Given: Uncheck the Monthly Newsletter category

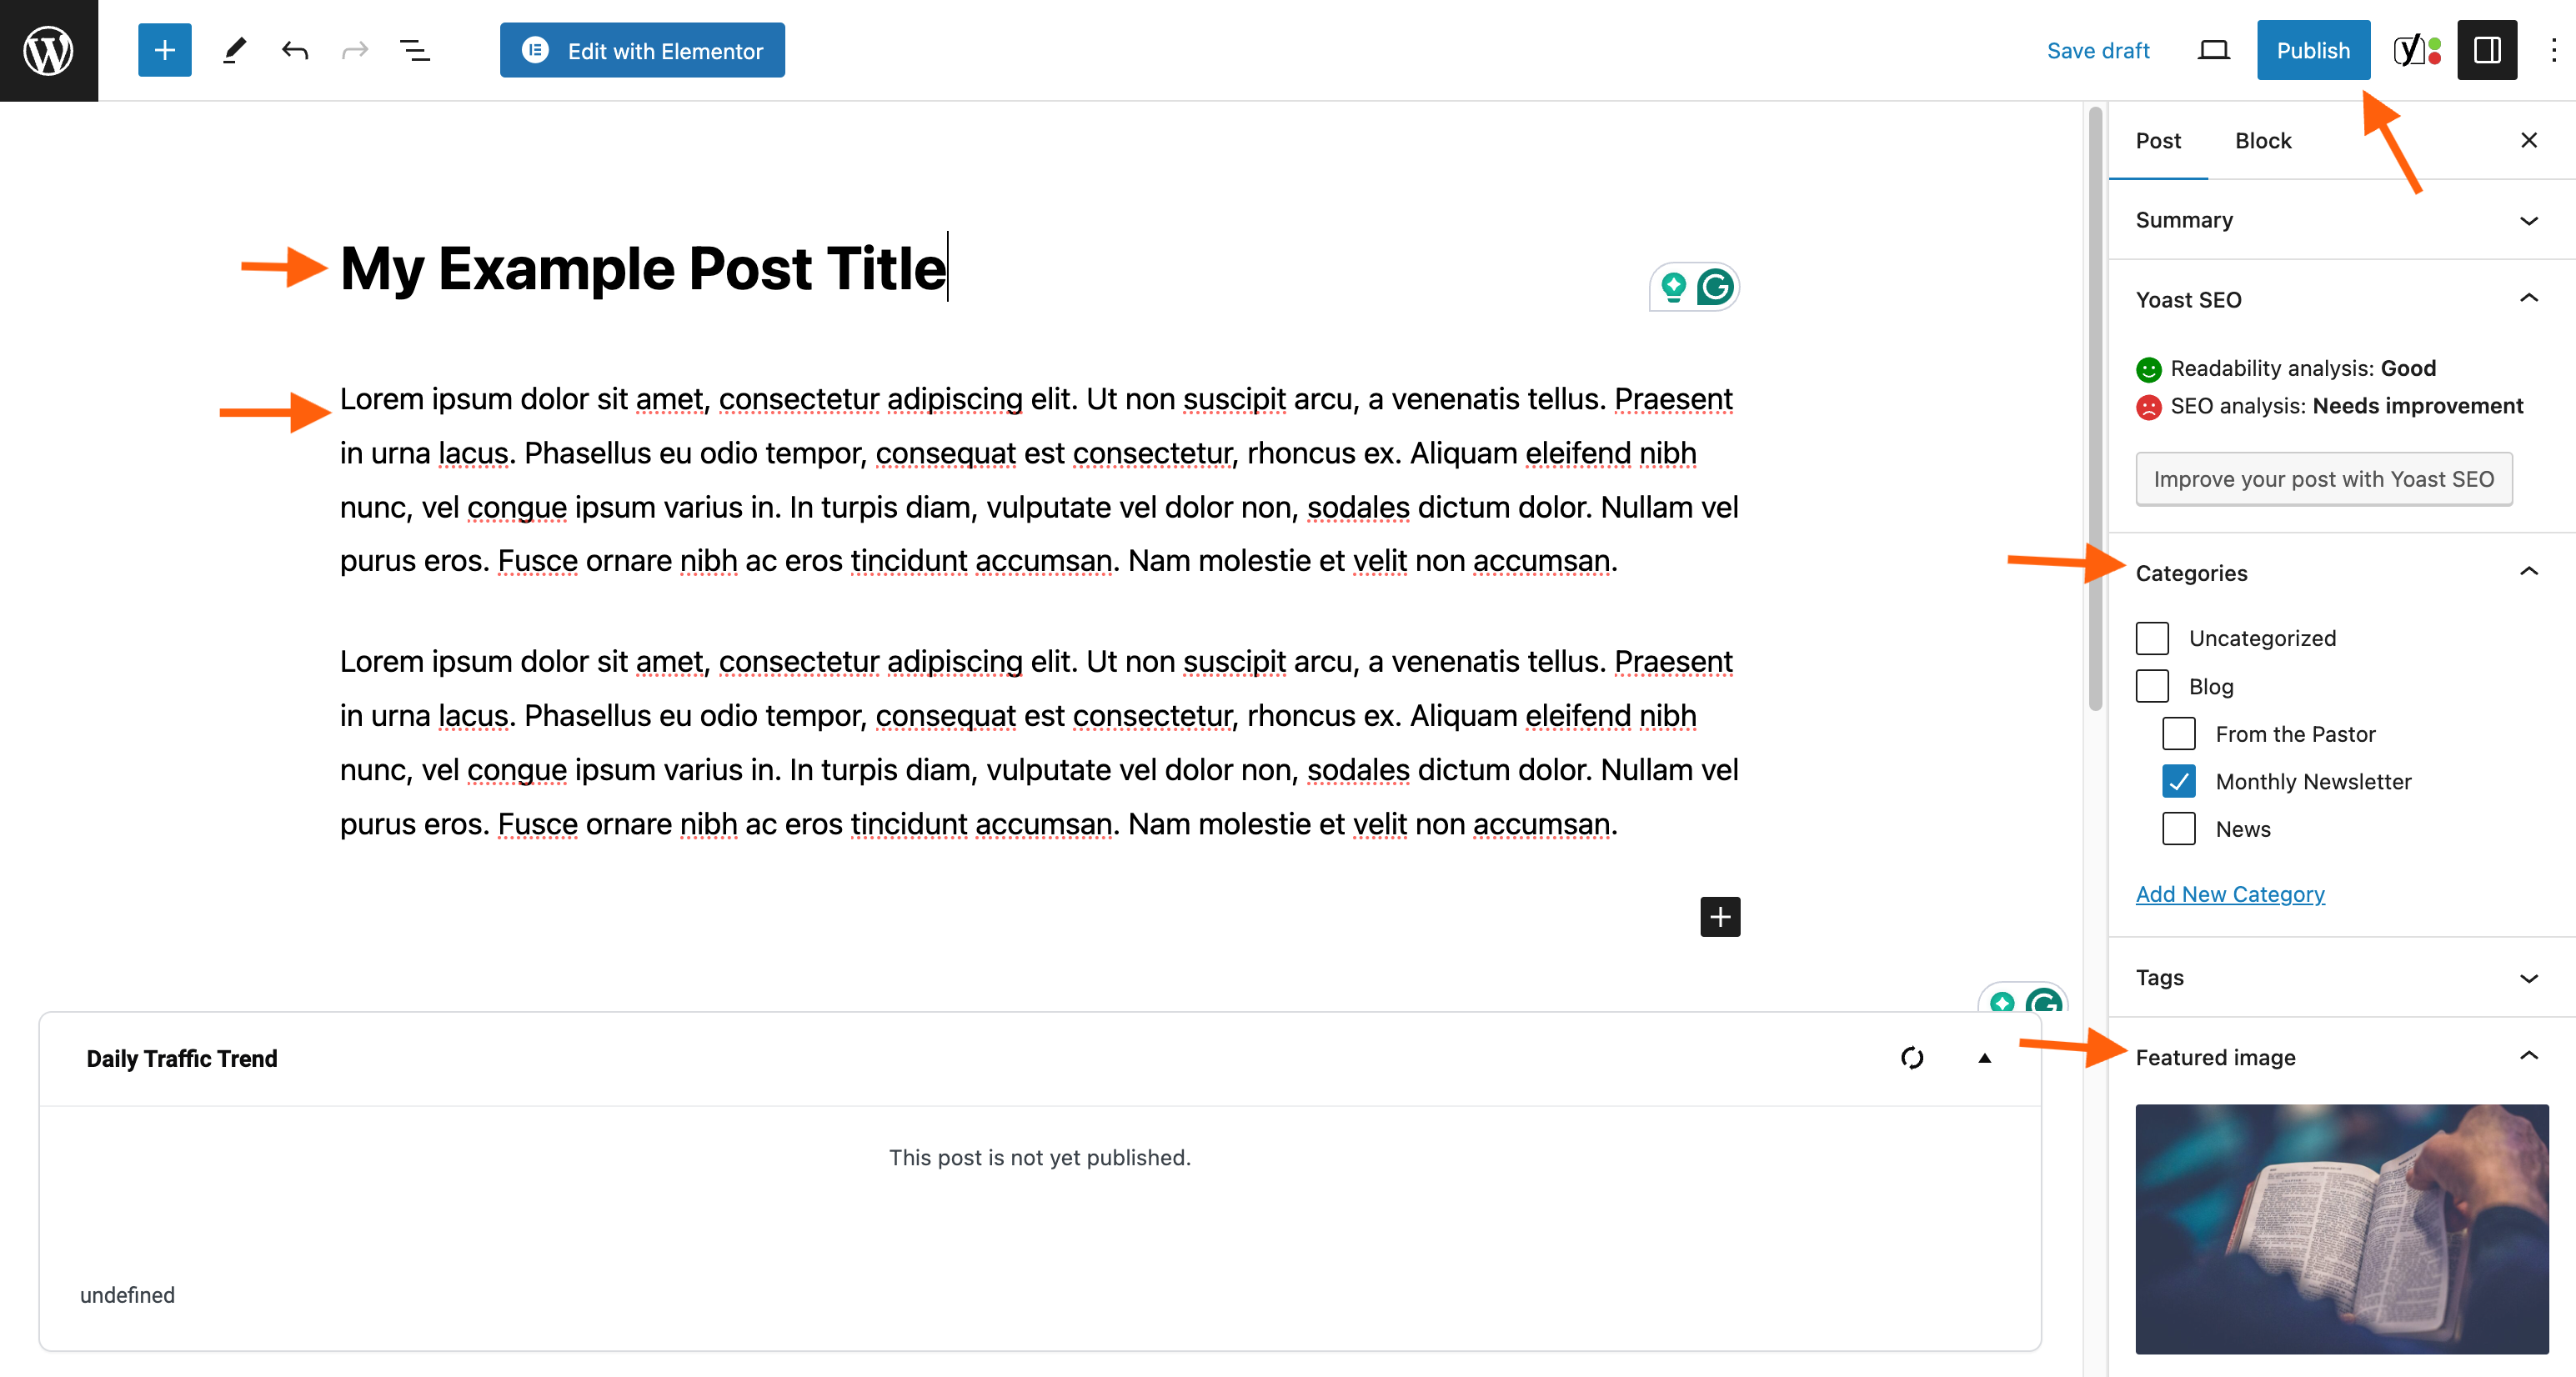Looking at the screenshot, I should point(2179,781).
